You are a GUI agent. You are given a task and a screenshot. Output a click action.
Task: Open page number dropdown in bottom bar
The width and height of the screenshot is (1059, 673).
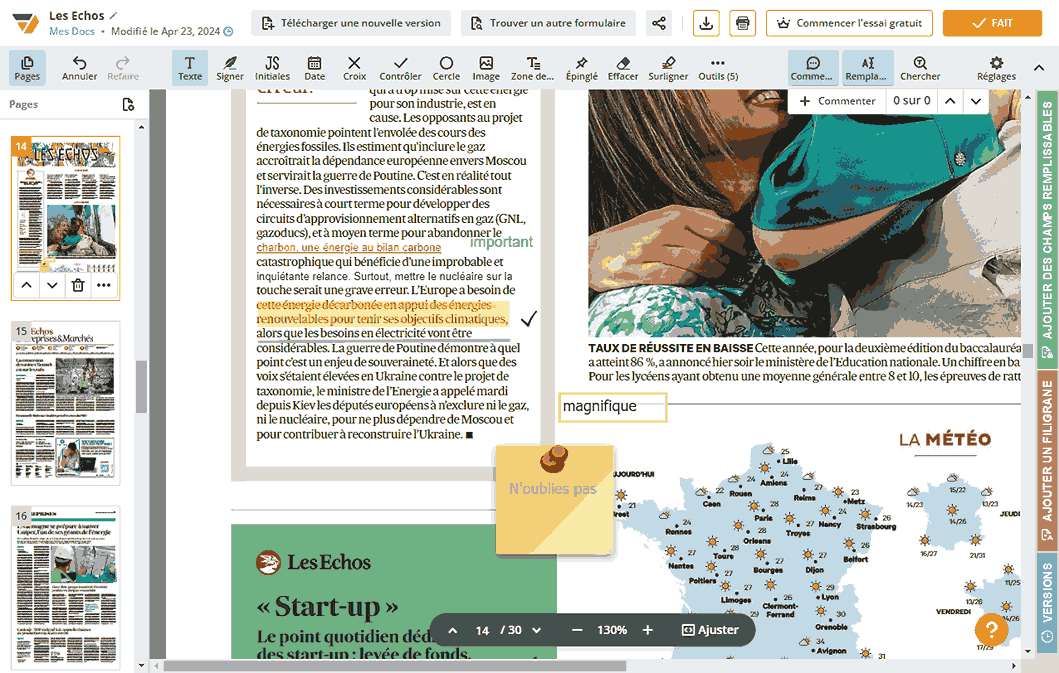pos(537,630)
